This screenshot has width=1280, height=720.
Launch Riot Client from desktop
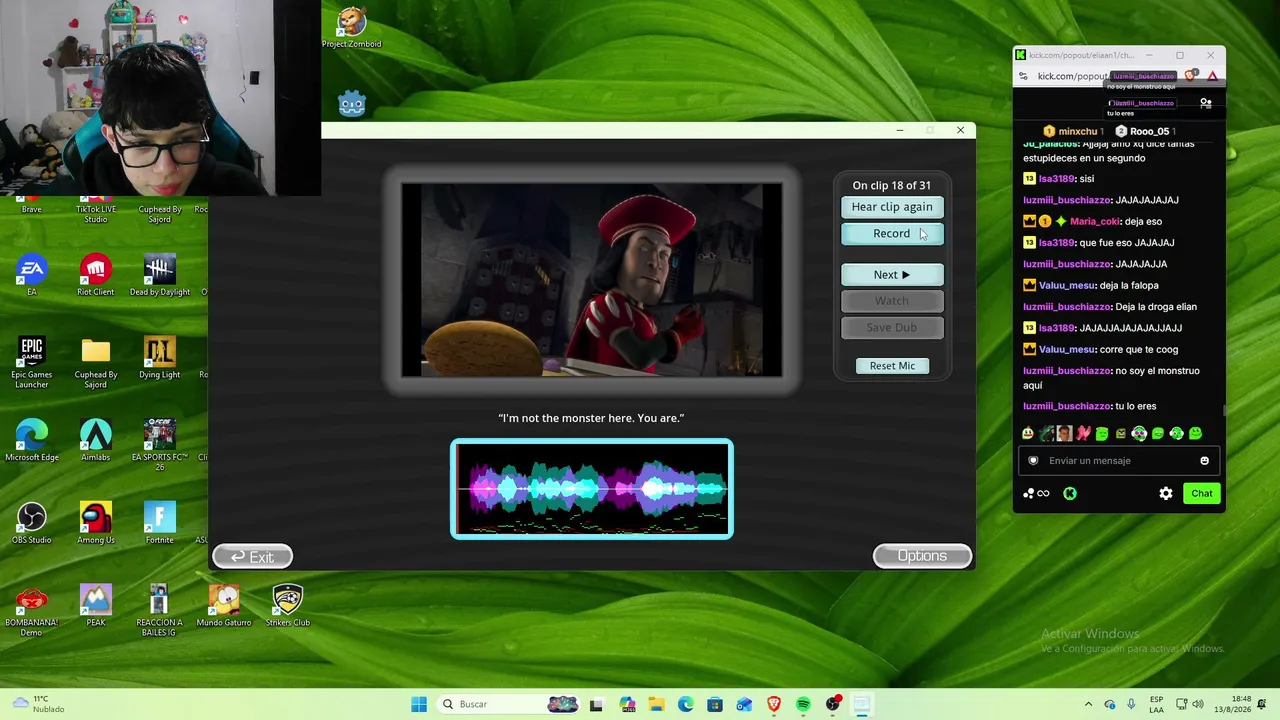coord(96,276)
